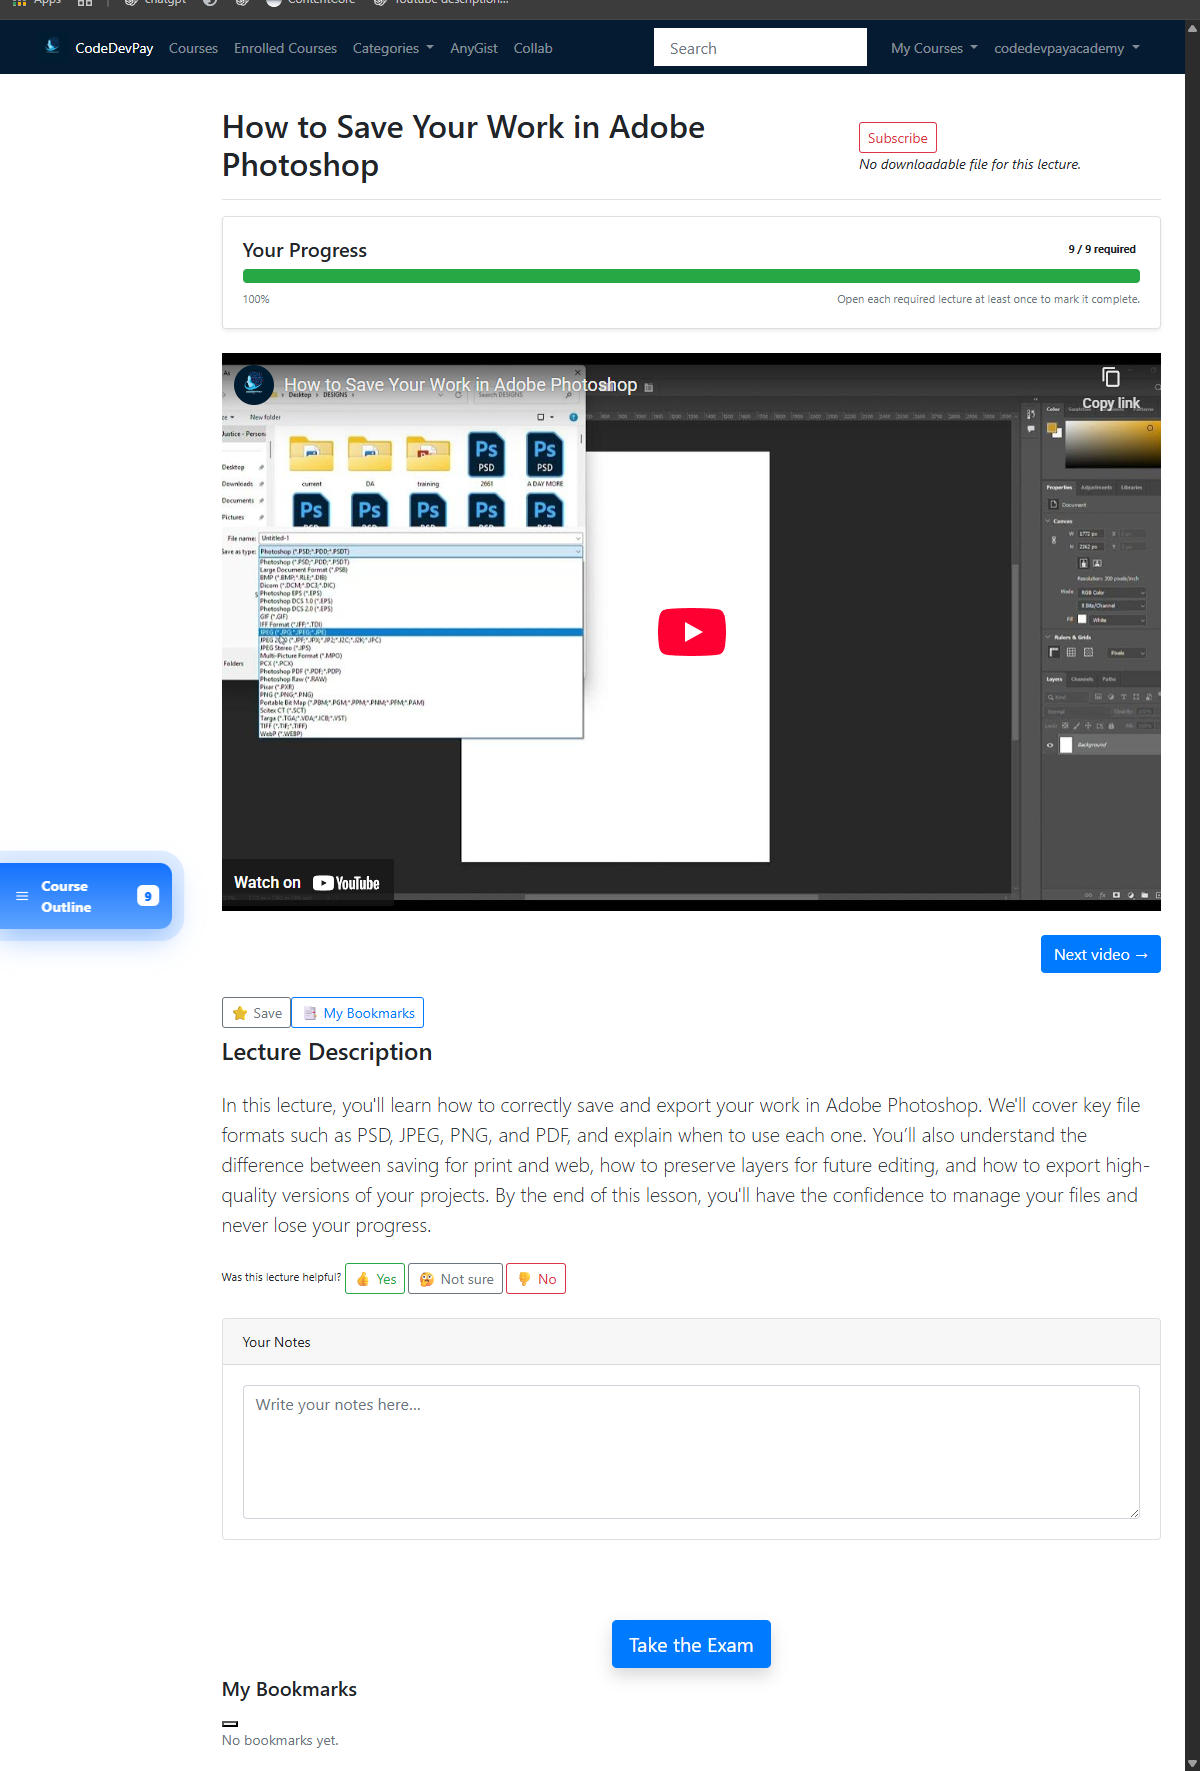Click the Not sure feedback button
The height and width of the screenshot is (1771, 1200).
pos(456,1279)
